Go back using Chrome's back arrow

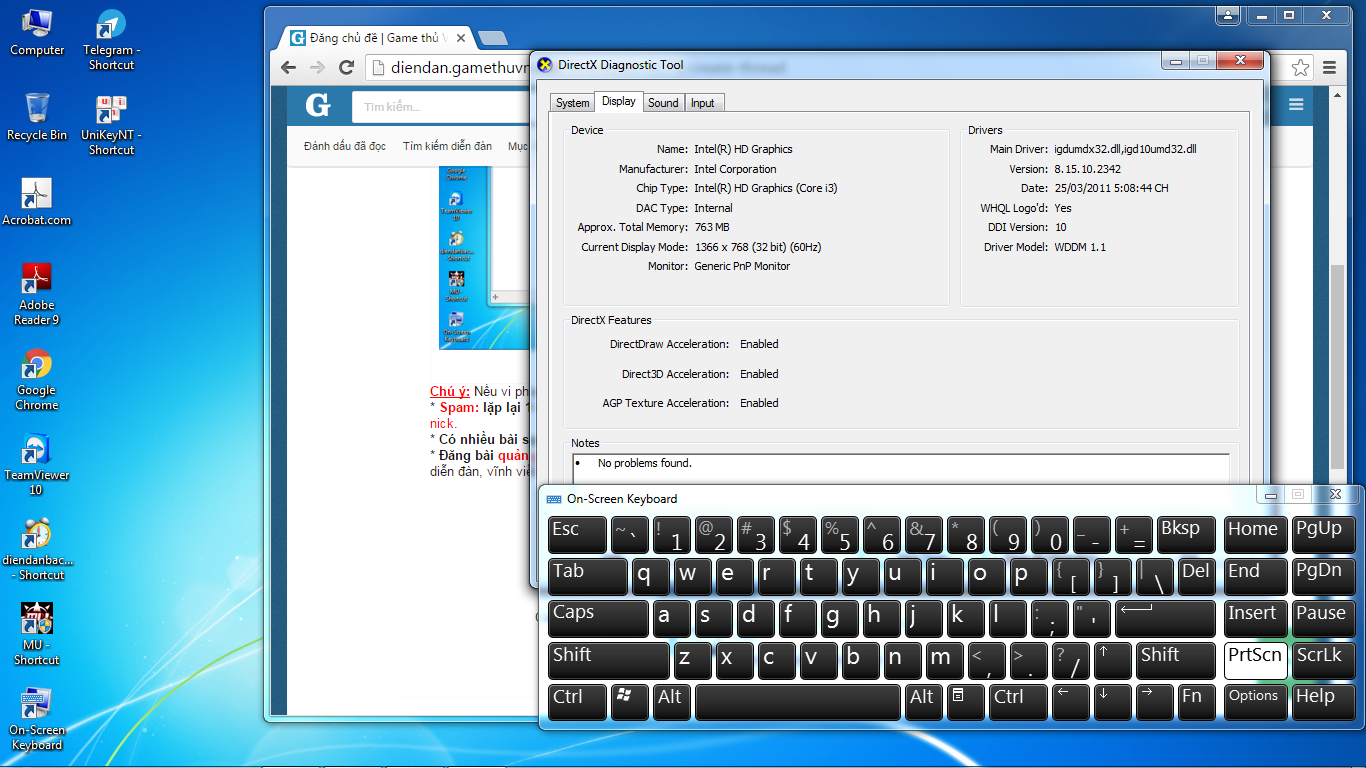point(289,68)
